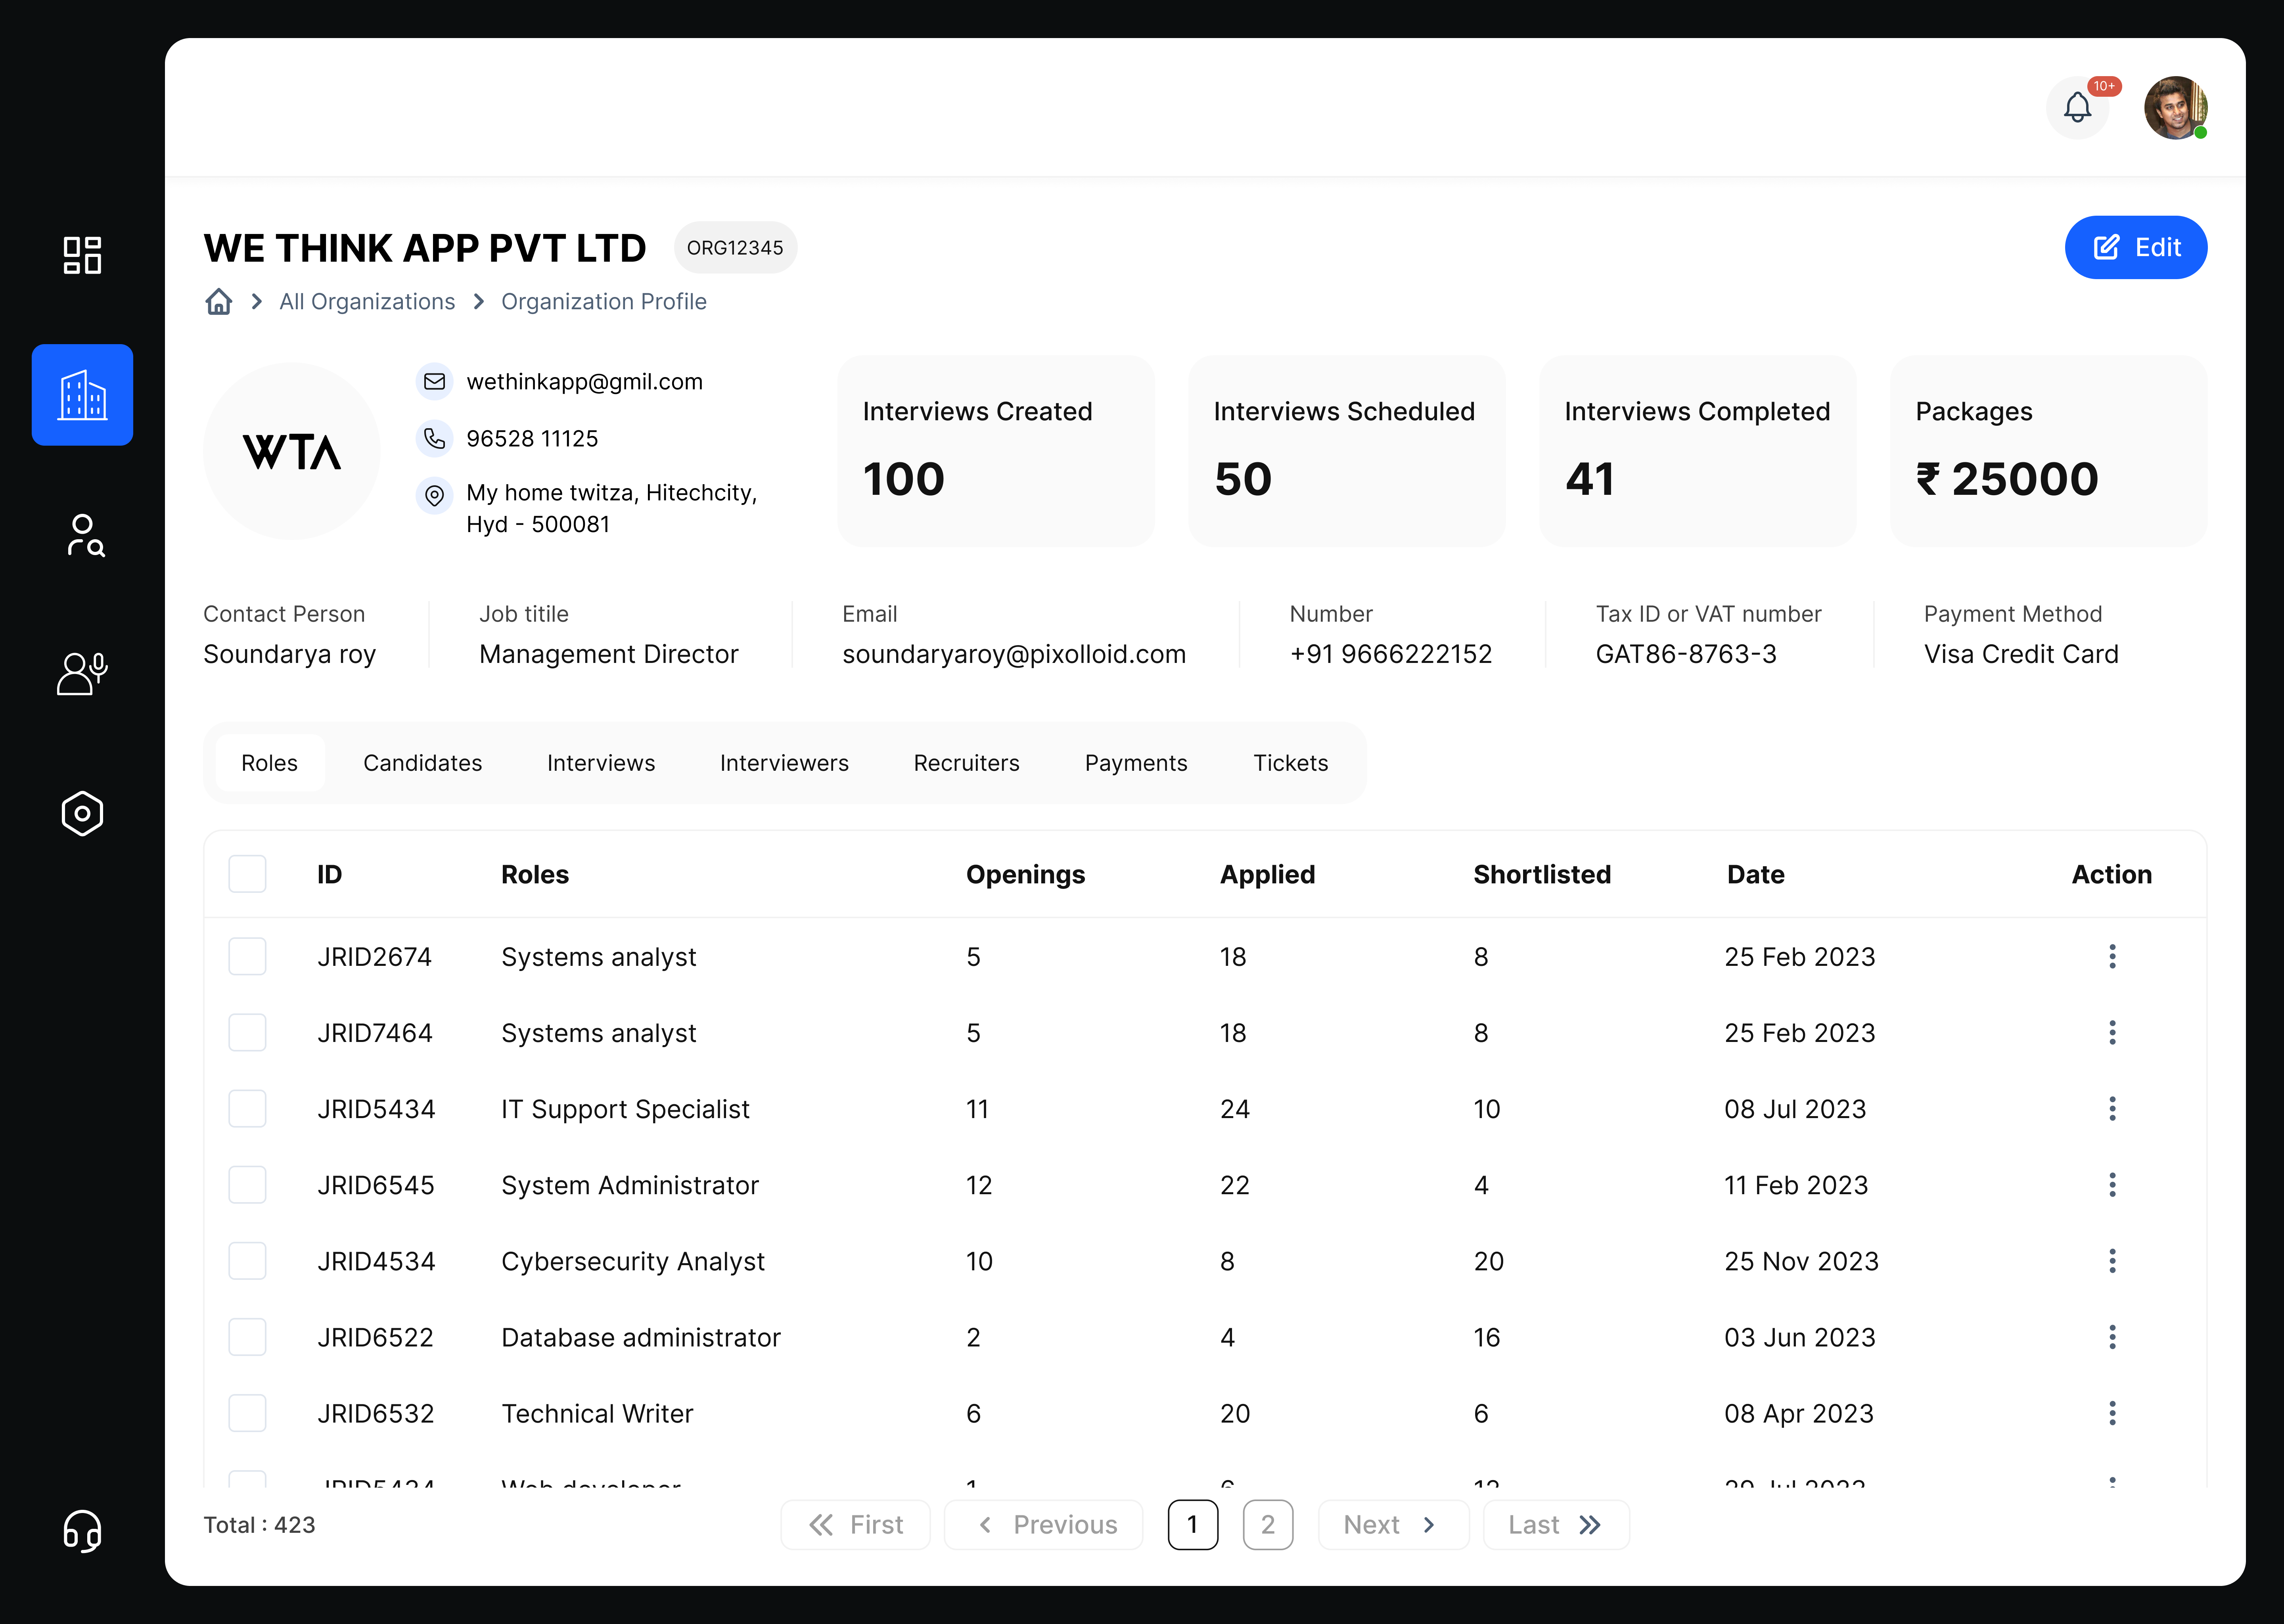Select the JRID5434 row checkbox
The height and width of the screenshot is (1624, 2284).
247,1109
